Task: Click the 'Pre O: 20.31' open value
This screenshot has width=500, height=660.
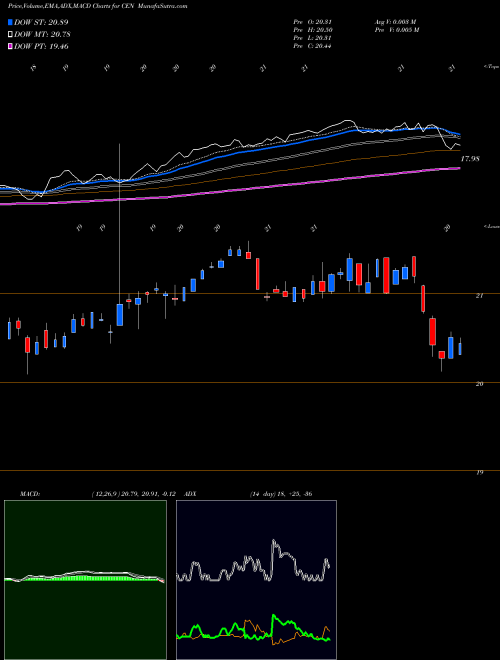Action: [x=312, y=22]
